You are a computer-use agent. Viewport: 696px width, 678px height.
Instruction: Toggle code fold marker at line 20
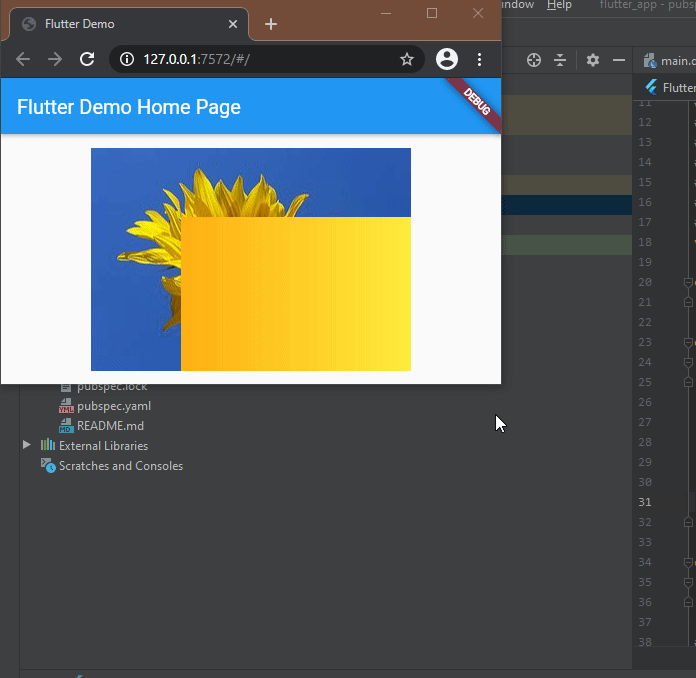pyautogui.click(x=688, y=282)
